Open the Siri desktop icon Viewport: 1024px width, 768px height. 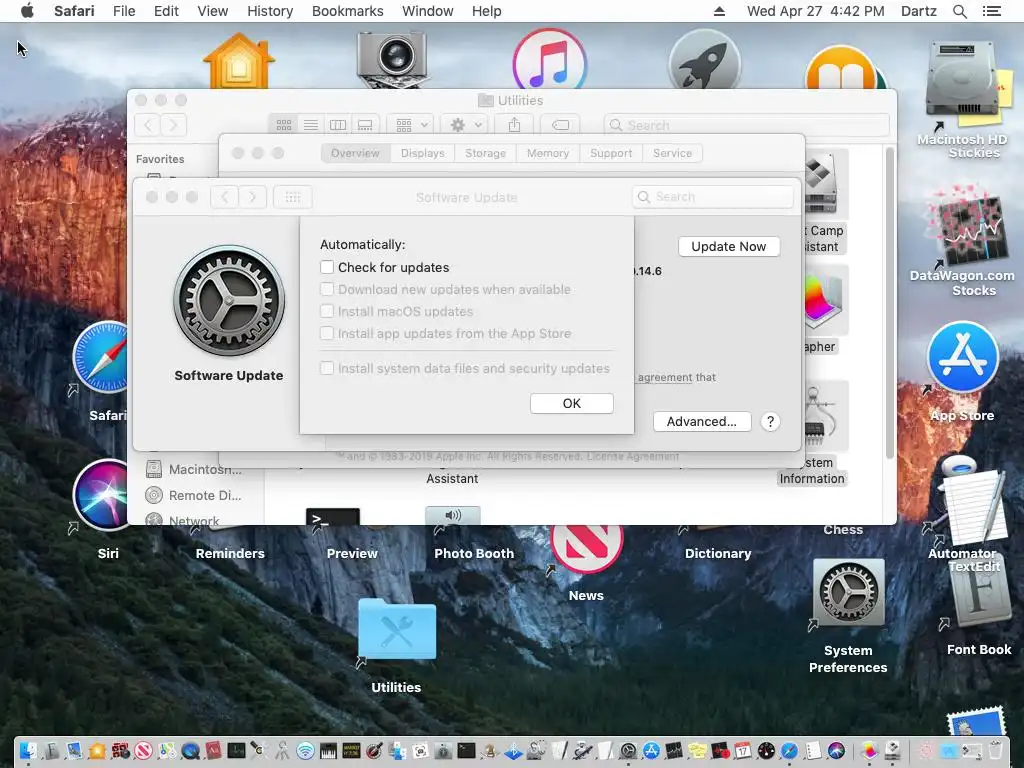[x=103, y=495]
